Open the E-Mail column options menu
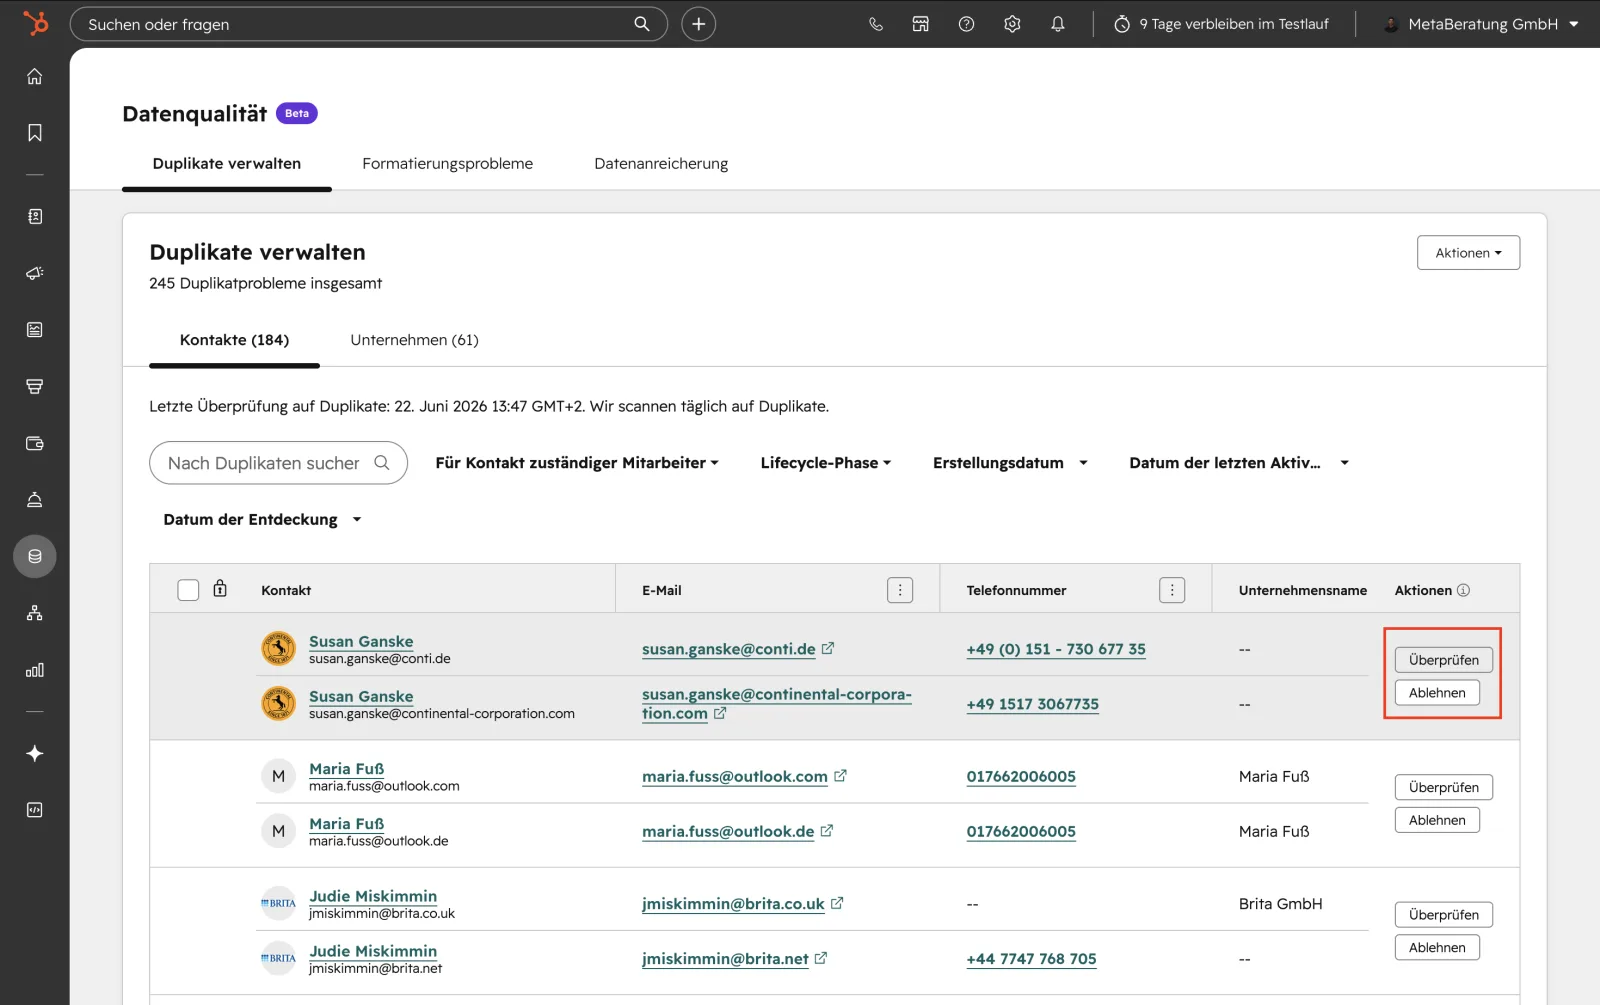The image size is (1600, 1005). (x=900, y=590)
